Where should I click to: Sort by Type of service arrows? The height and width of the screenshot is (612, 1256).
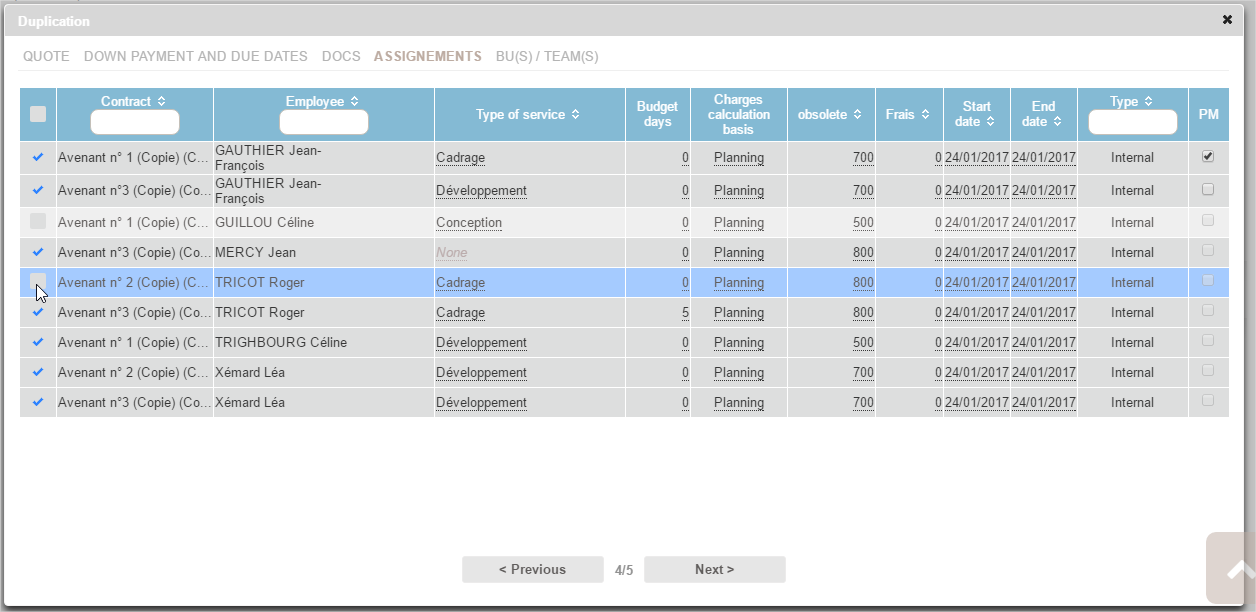575,115
